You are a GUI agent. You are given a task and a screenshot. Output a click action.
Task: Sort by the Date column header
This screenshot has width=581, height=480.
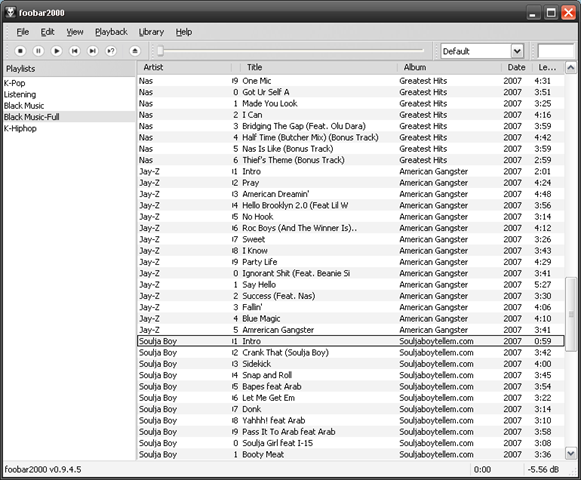517,67
